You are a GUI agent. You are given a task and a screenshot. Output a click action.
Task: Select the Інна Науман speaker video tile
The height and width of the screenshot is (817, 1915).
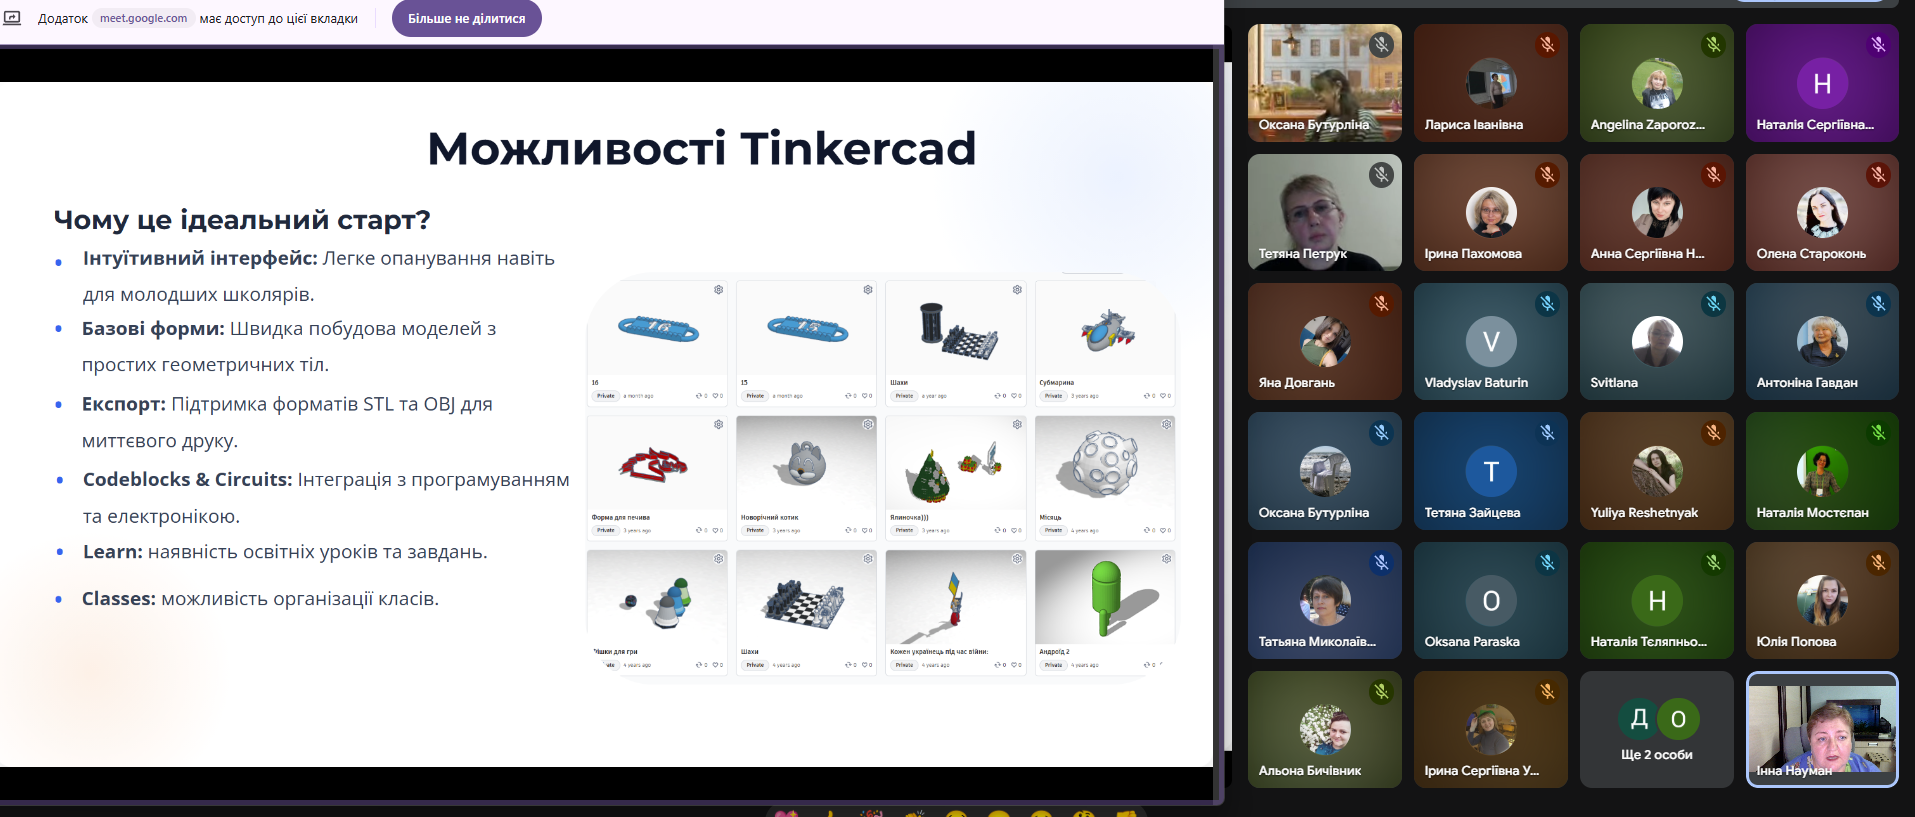click(x=1822, y=729)
